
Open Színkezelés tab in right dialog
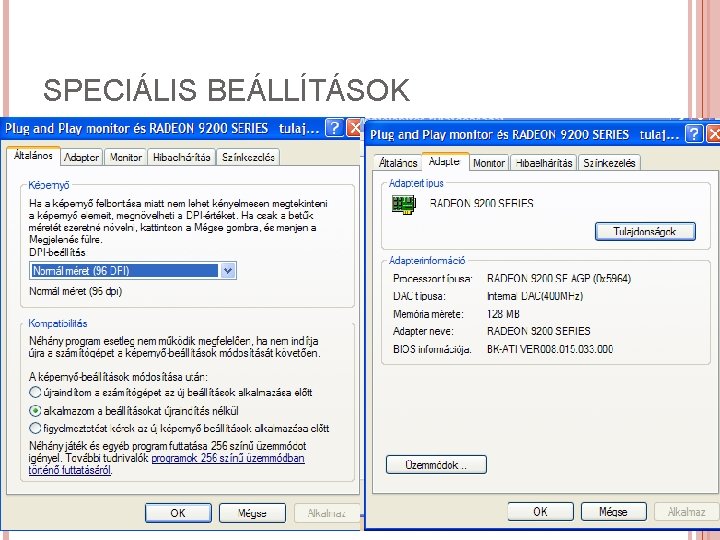point(609,163)
